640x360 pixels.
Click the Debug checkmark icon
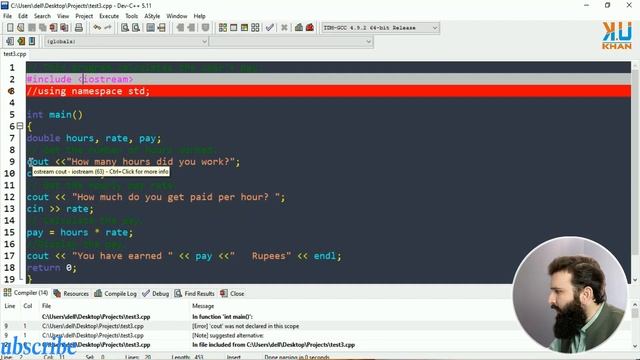click(270, 28)
